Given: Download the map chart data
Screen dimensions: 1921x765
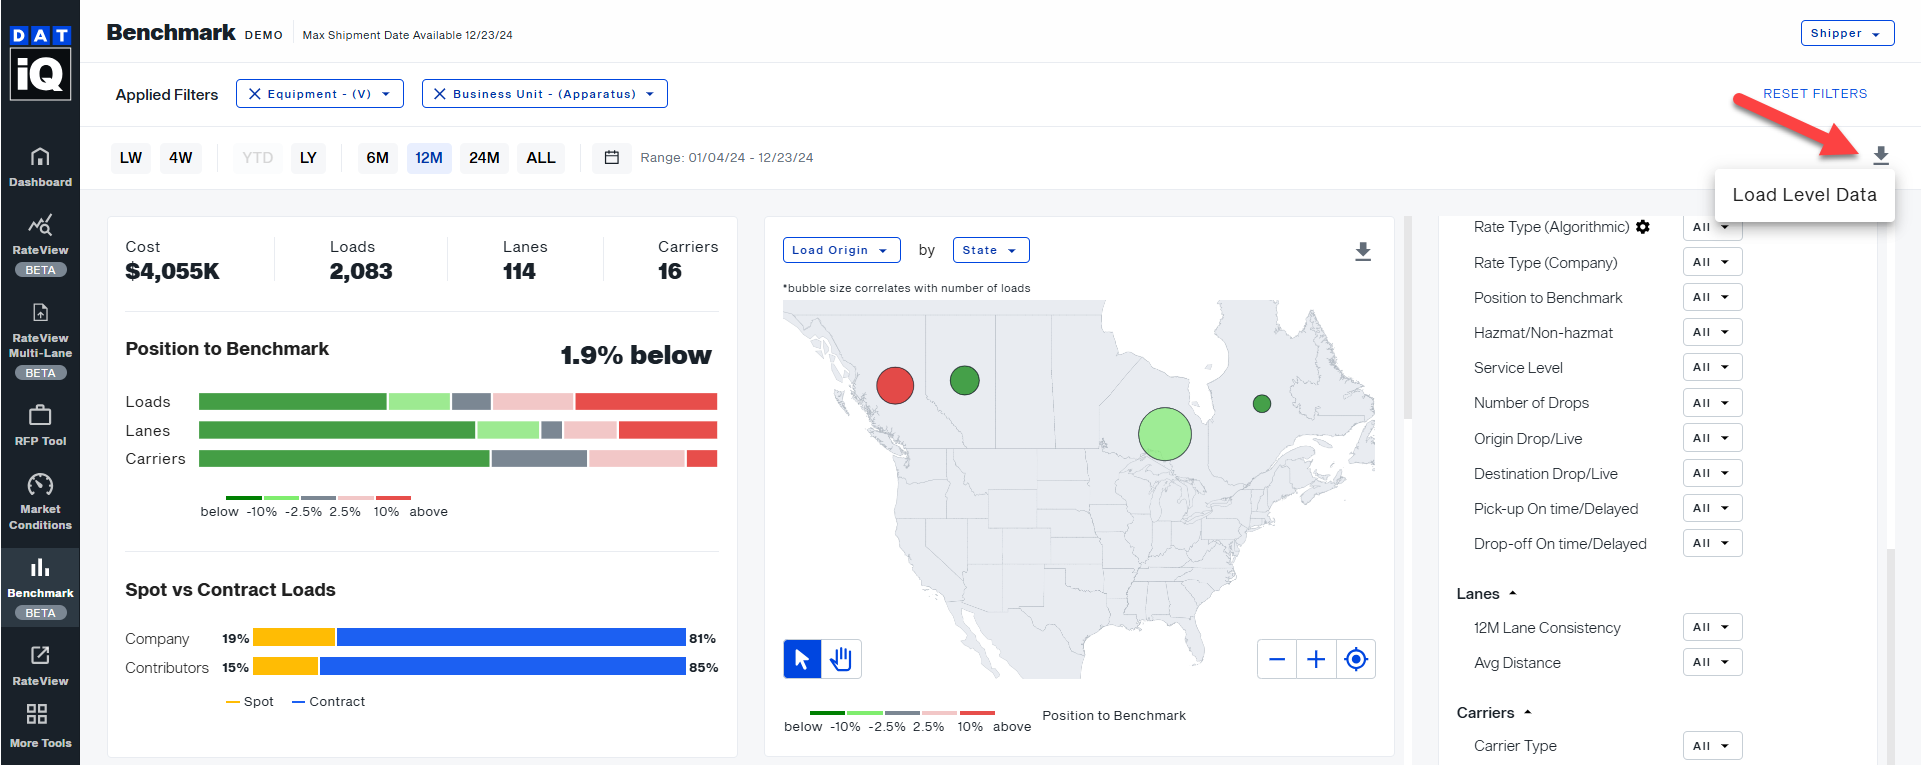Looking at the screenshot, I should (x=1363, y=251).
